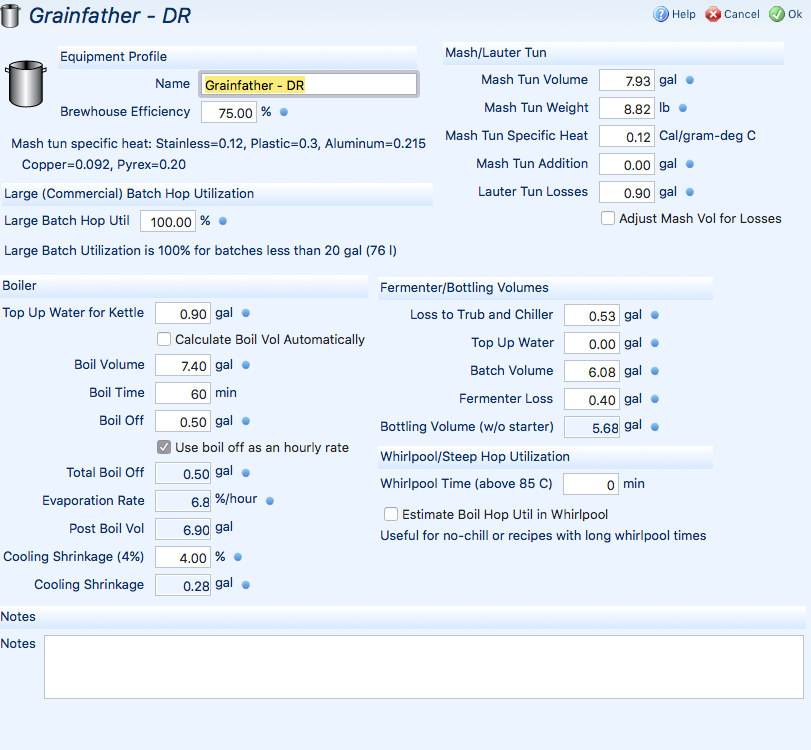This screenshot has height=750, width=811.
Task: Edit the Brewhouse Efficiency value field
Action: [229, 112]
